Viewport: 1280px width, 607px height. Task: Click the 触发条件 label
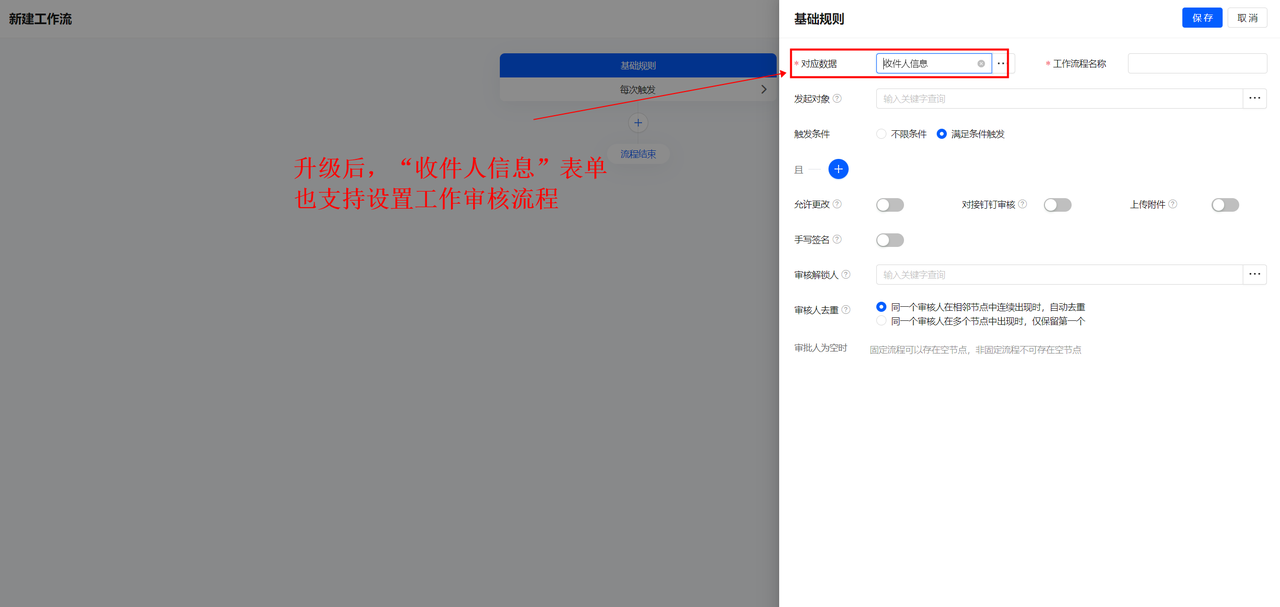pos(812,134)
